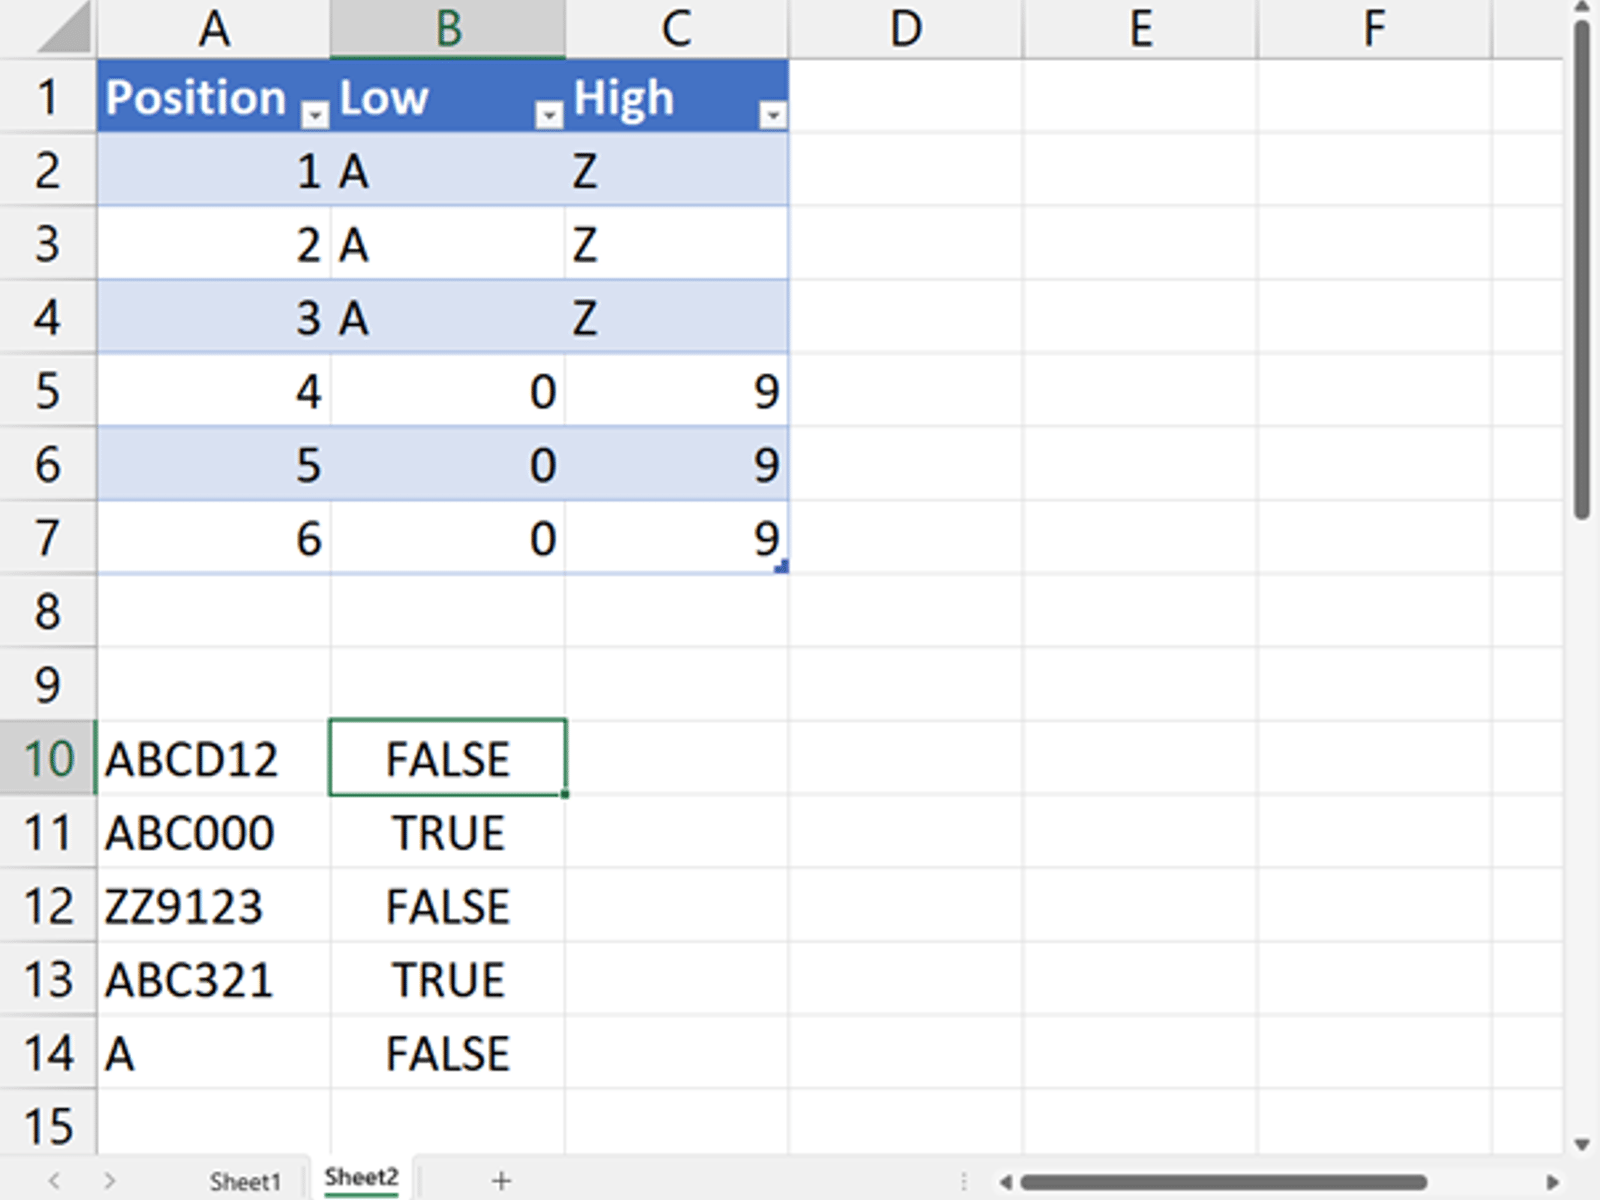Open the Position column filter dropdown

315,116
